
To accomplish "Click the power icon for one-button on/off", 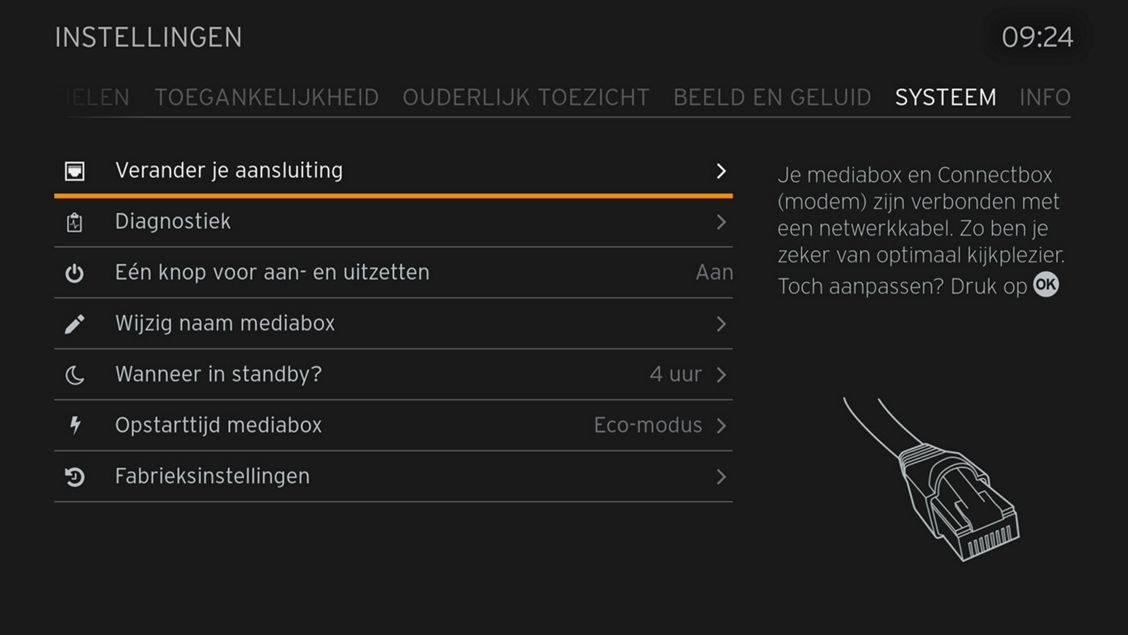I will click(75, 273).
